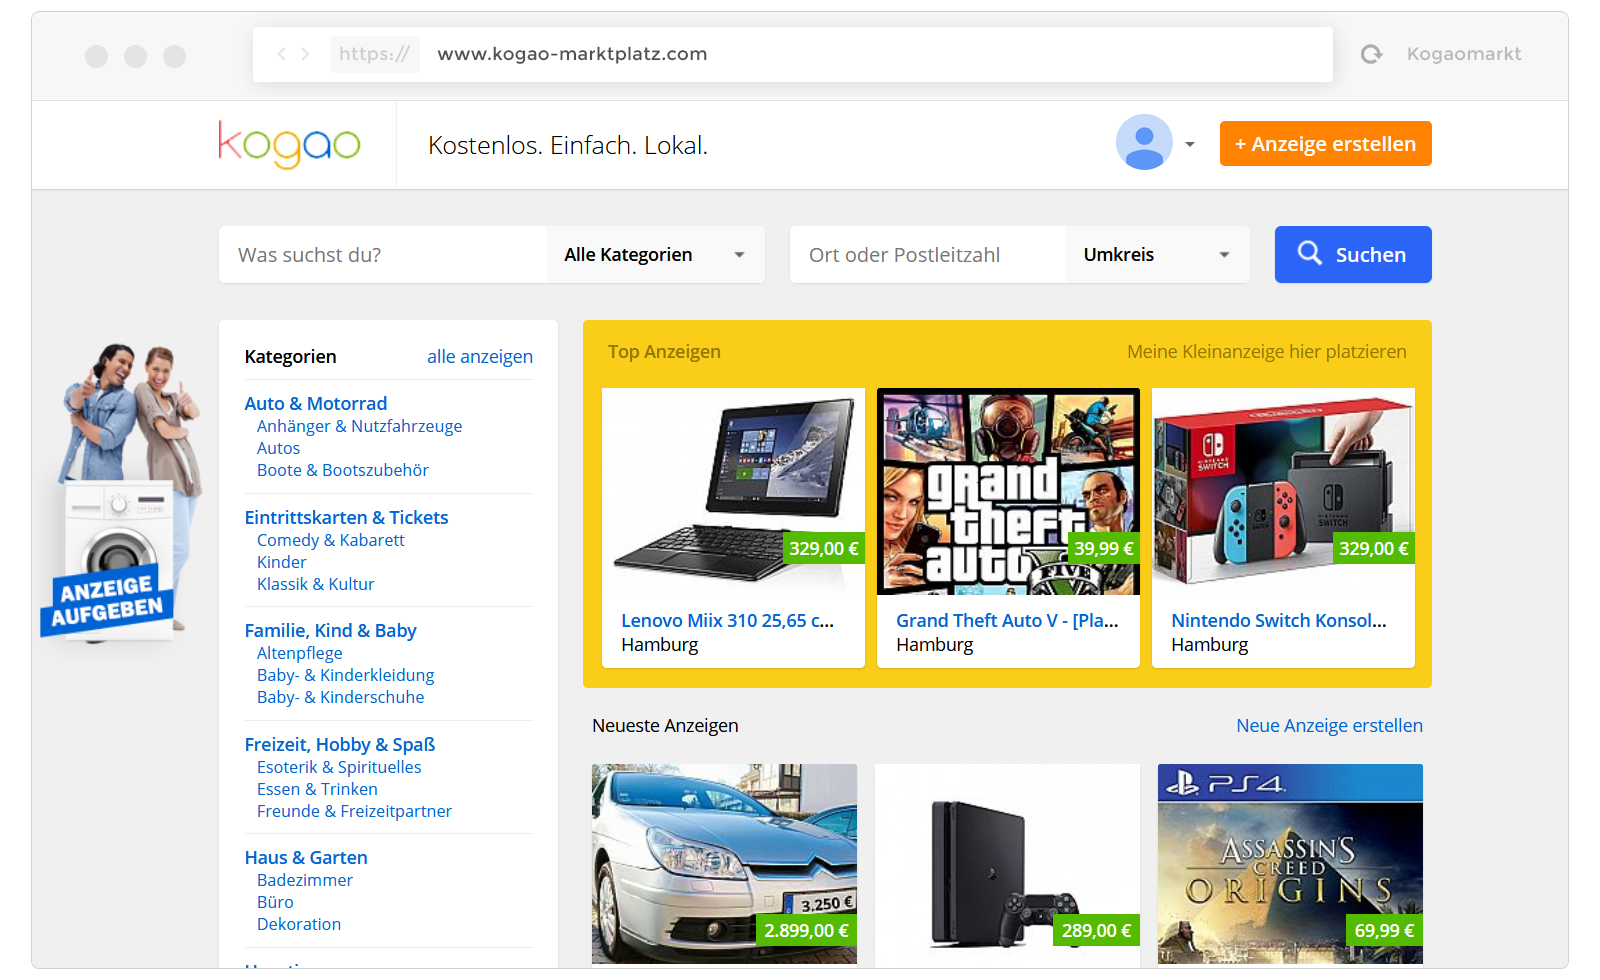
Task: Click the browser back arrow
Action: pos(281,54)
